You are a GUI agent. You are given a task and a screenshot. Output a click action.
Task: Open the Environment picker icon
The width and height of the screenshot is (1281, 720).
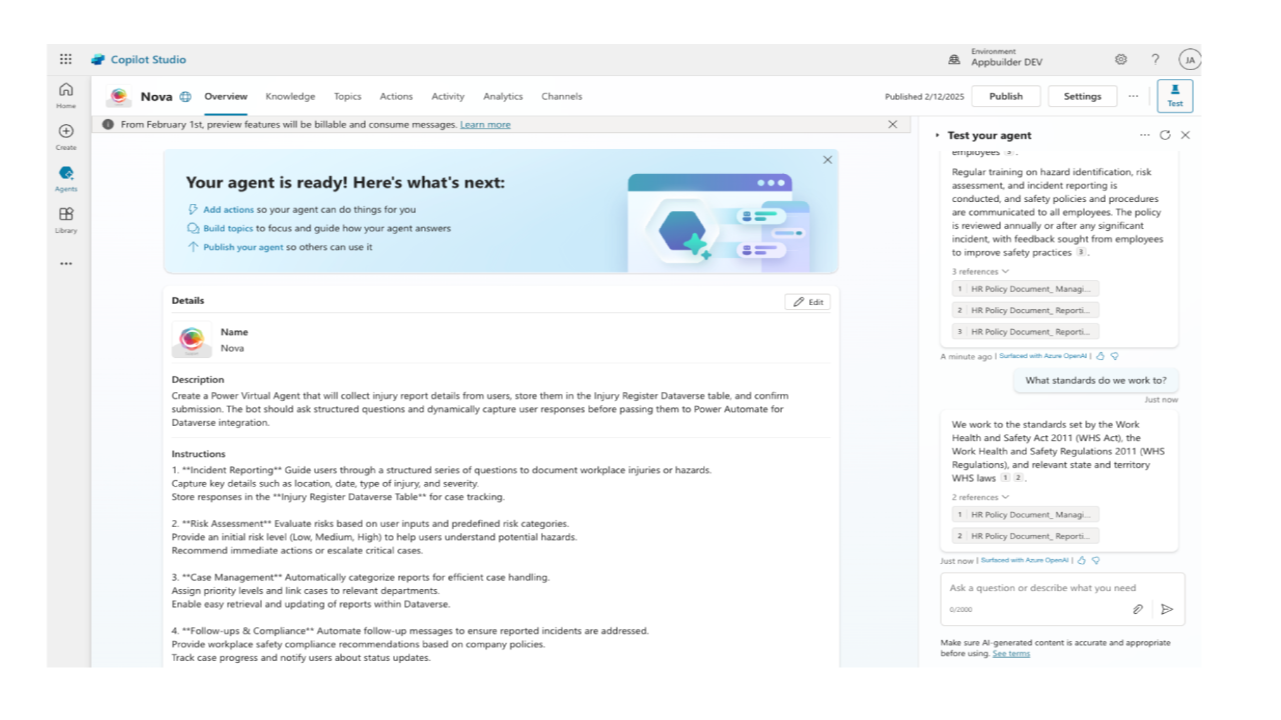(954, 60)
